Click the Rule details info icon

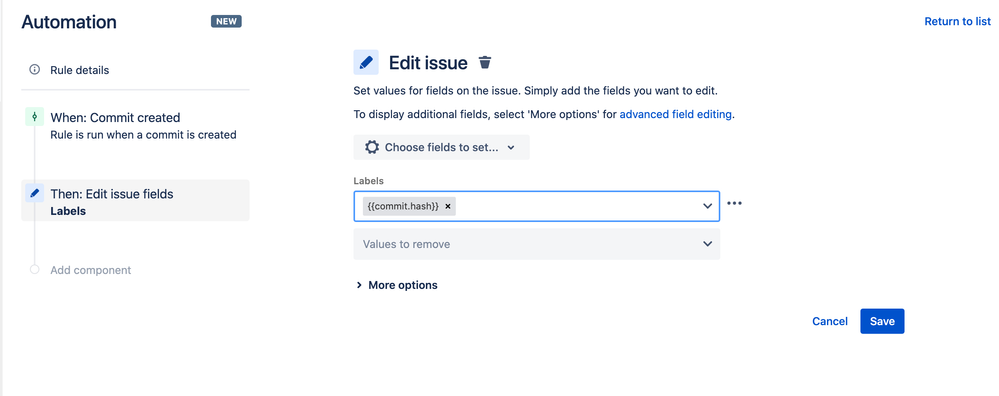click(x=34, y=69)
